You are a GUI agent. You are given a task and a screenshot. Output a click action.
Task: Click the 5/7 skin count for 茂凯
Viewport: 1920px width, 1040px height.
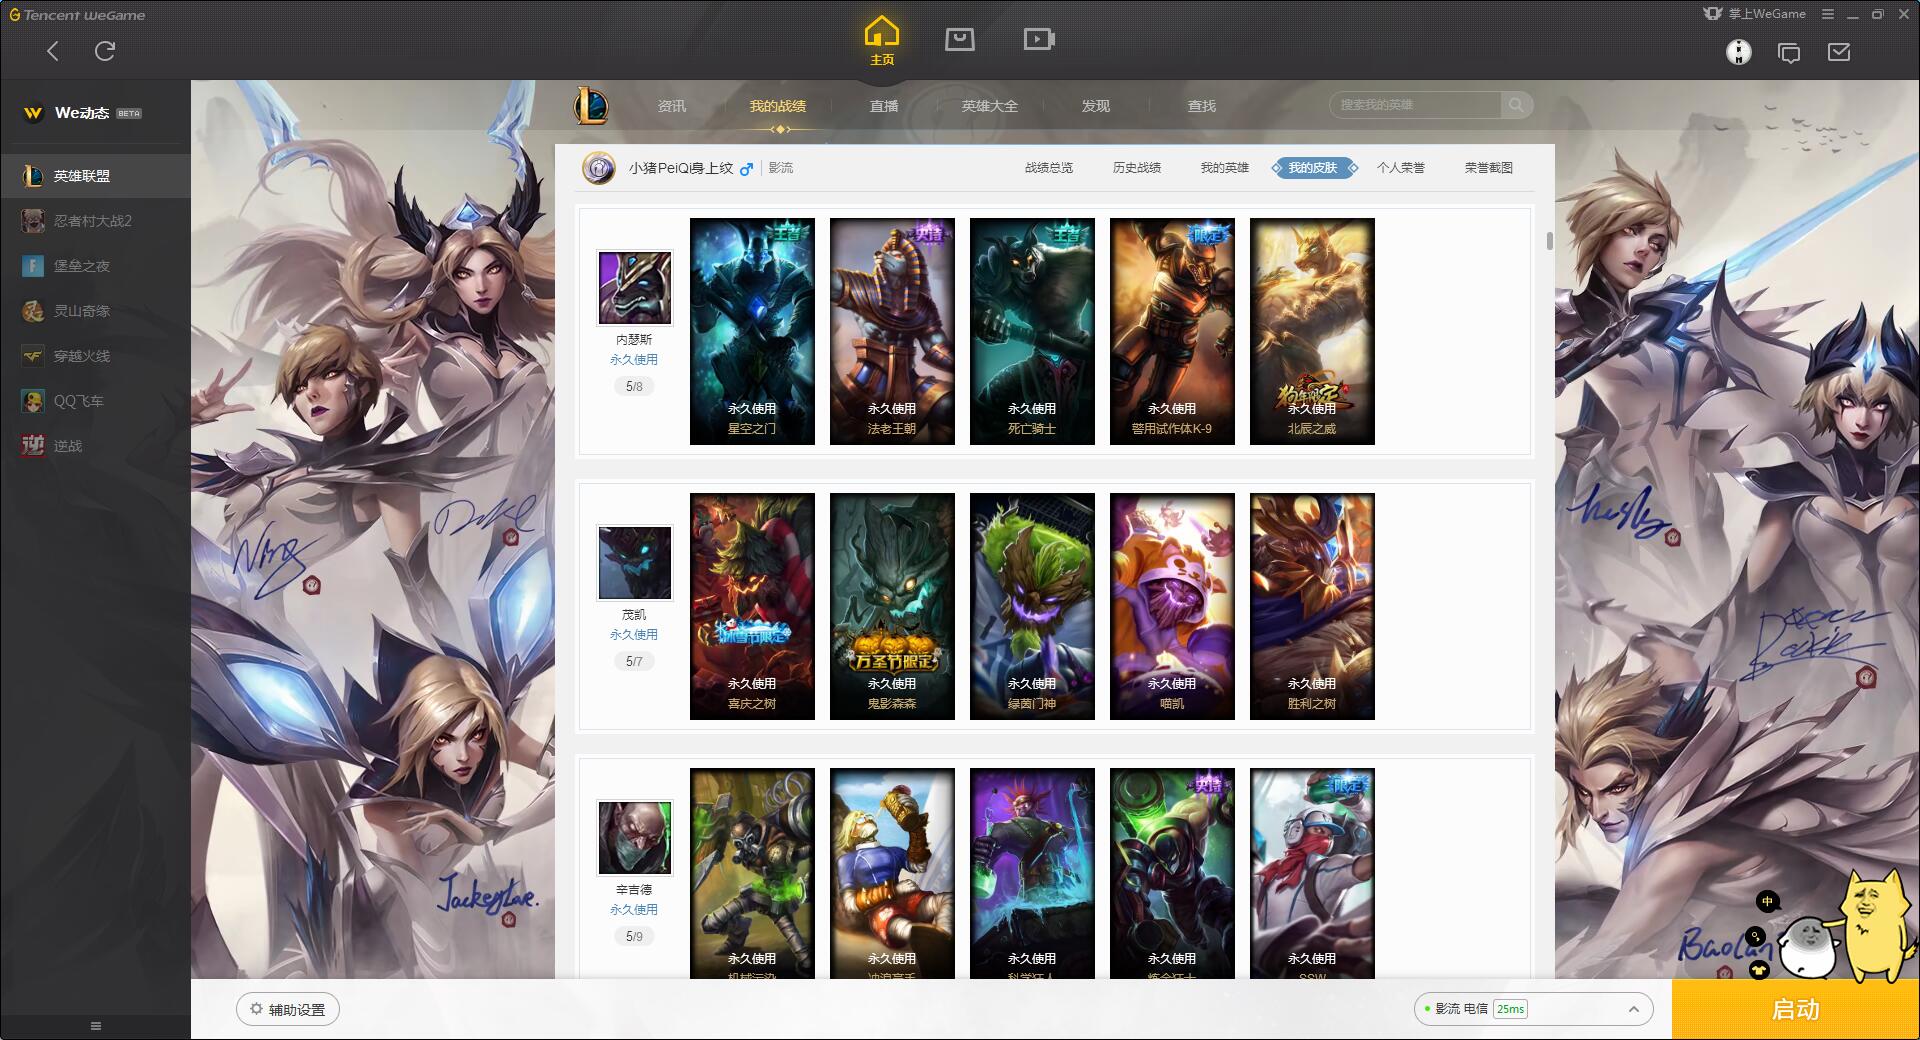[x=634, y=661]
